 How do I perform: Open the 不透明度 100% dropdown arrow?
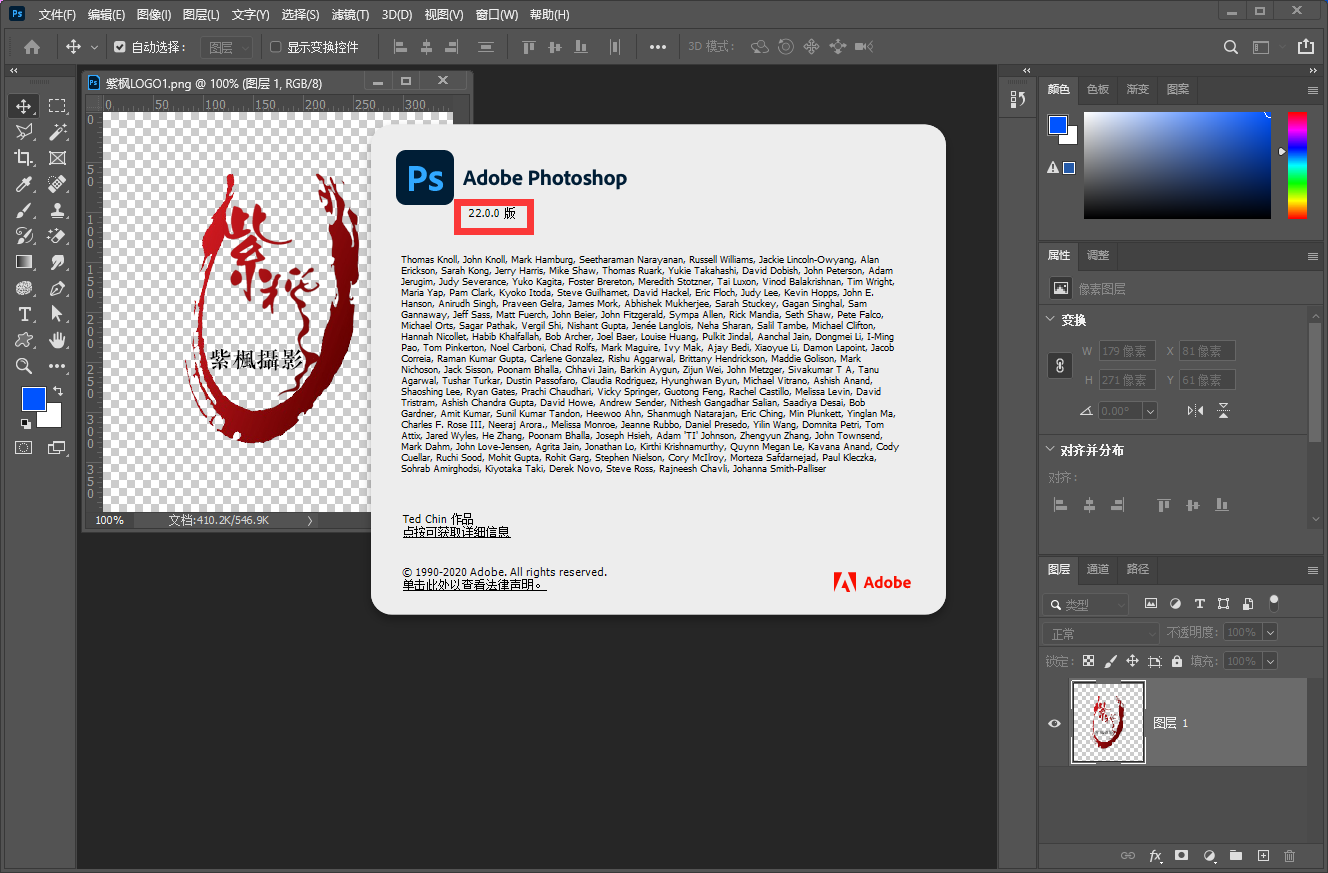click(1270, 632)
